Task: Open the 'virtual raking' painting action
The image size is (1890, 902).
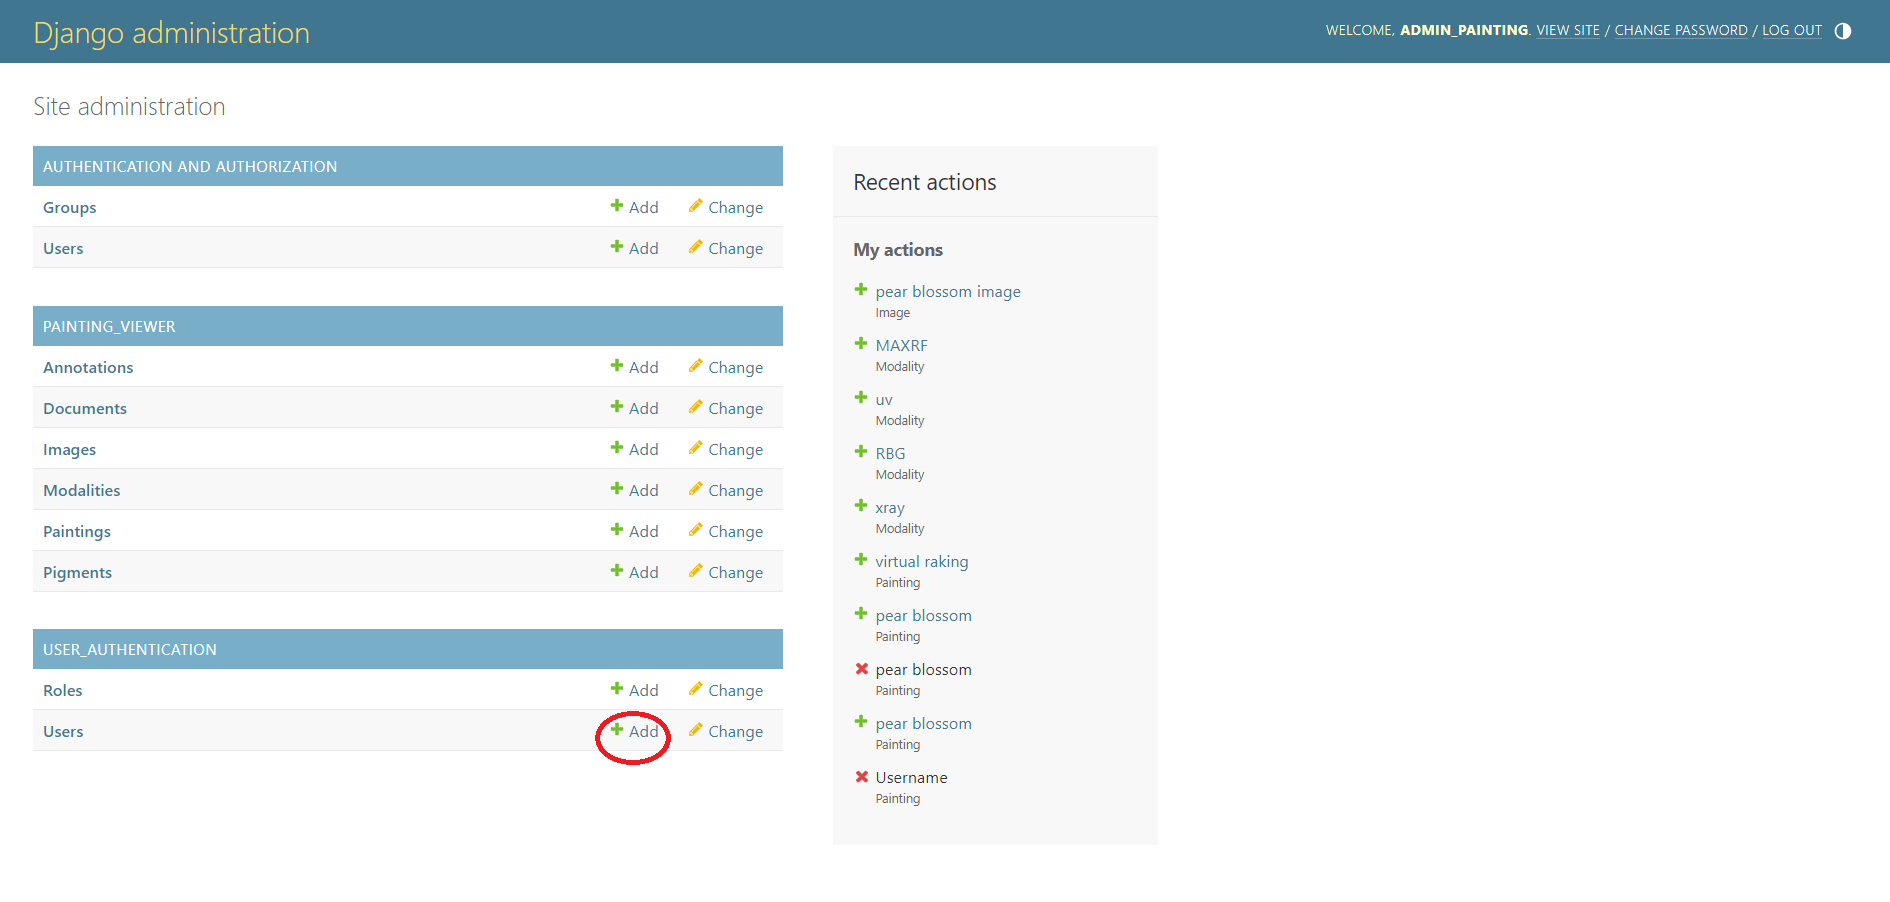Action: [921, 562]
